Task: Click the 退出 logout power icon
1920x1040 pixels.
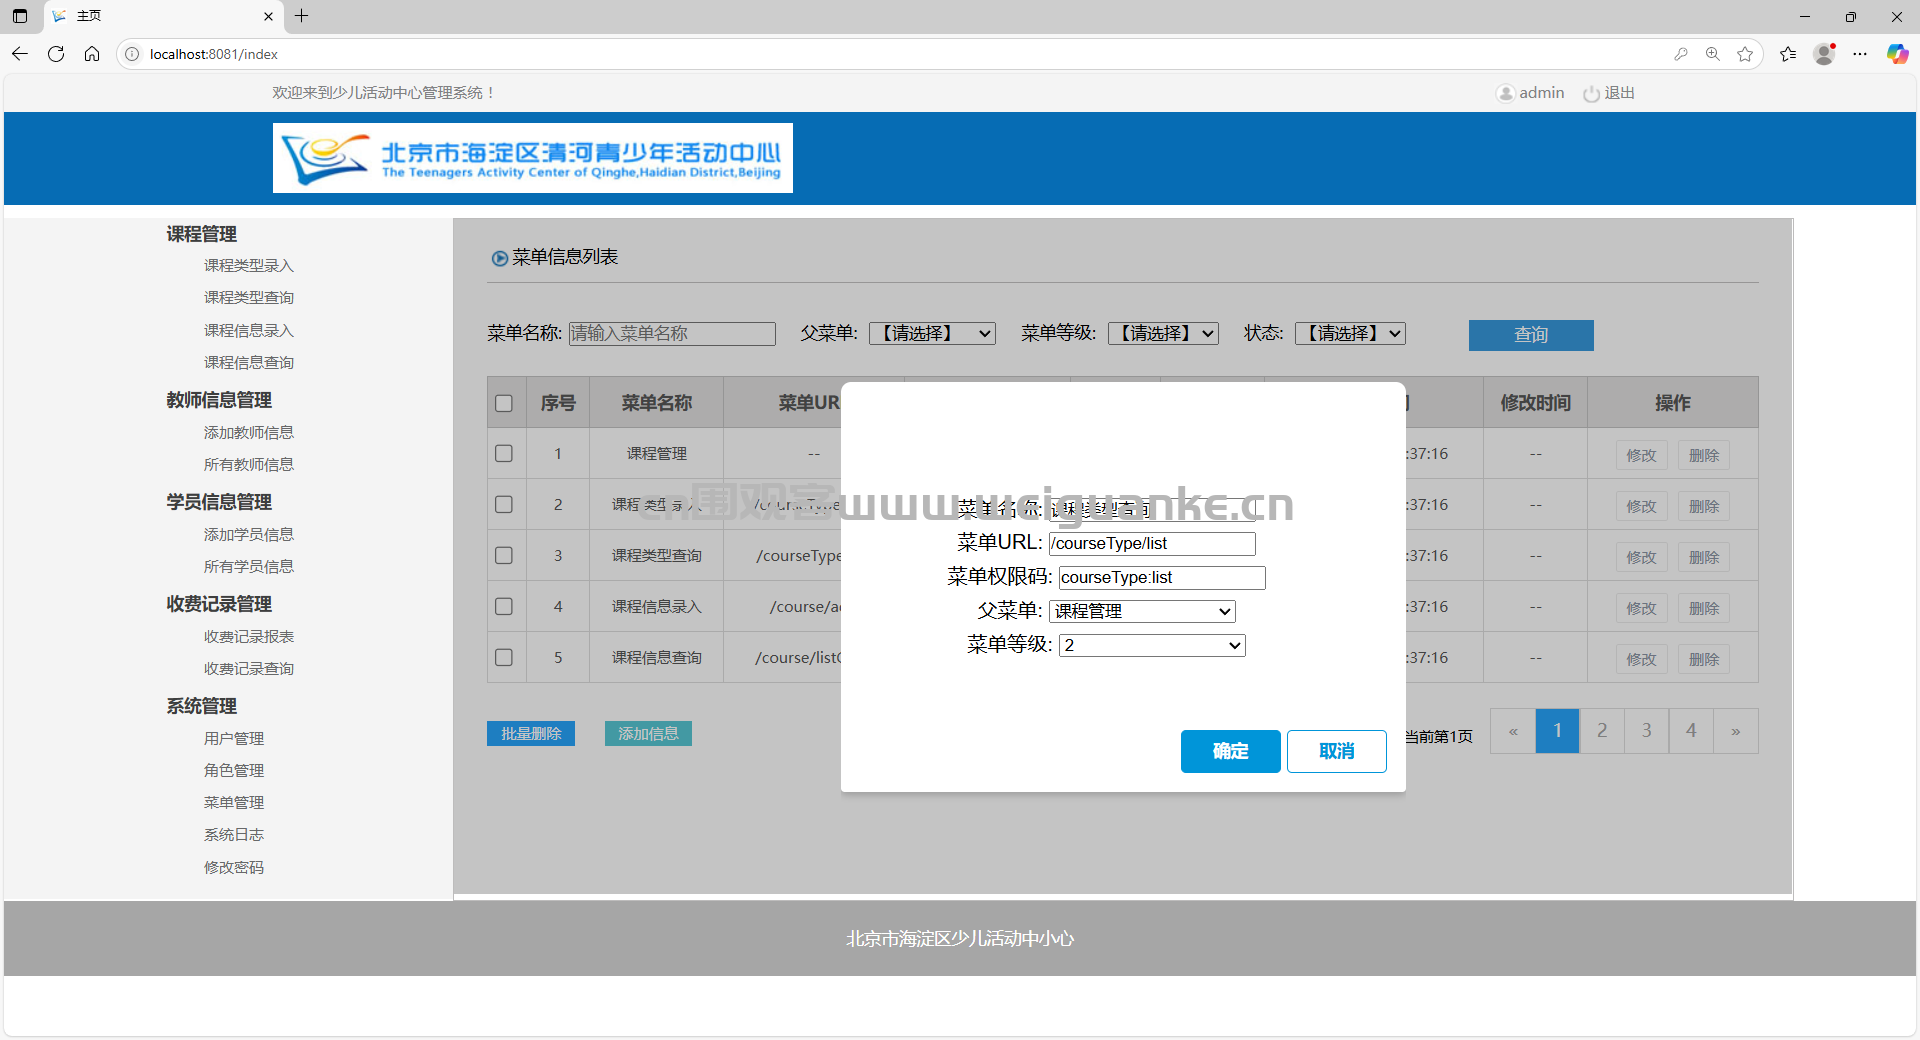Action: (x=1592, y=93)
